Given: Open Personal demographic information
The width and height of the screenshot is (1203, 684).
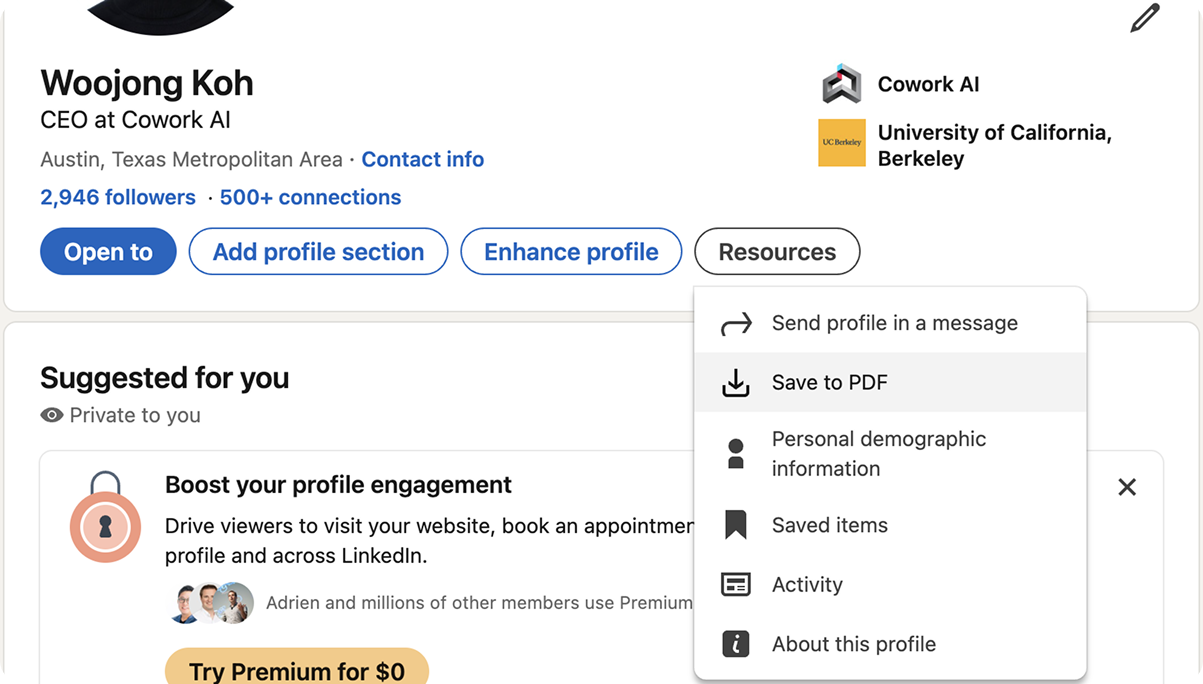Looking at the screenshot, I should click(x=890, y=454).
